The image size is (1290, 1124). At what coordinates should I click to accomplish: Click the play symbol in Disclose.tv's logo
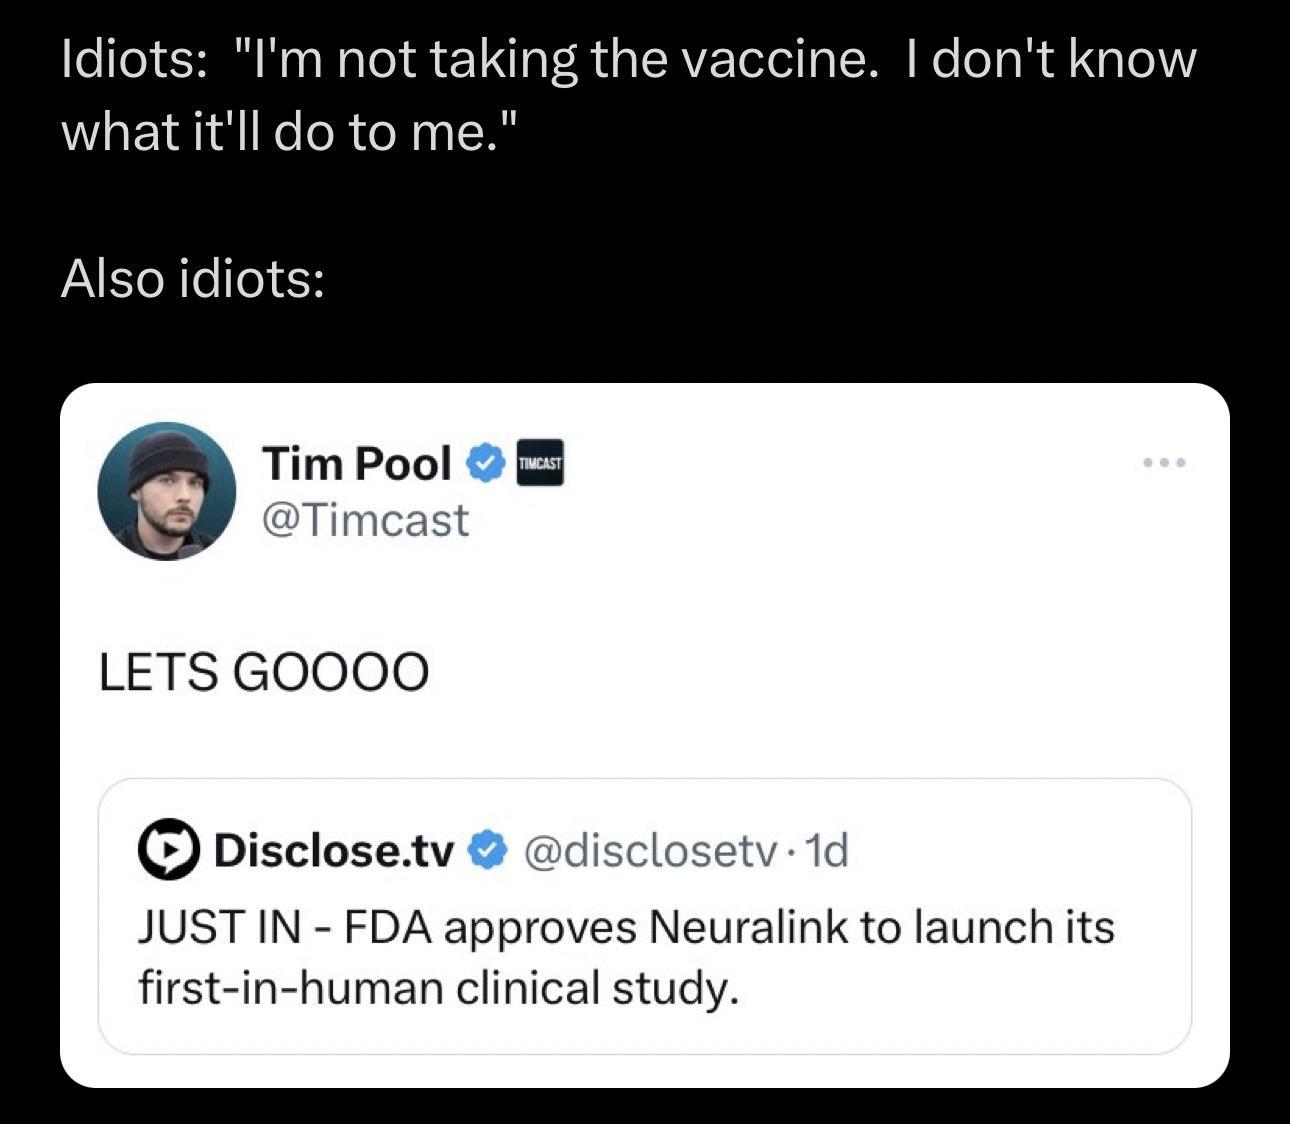172,851
